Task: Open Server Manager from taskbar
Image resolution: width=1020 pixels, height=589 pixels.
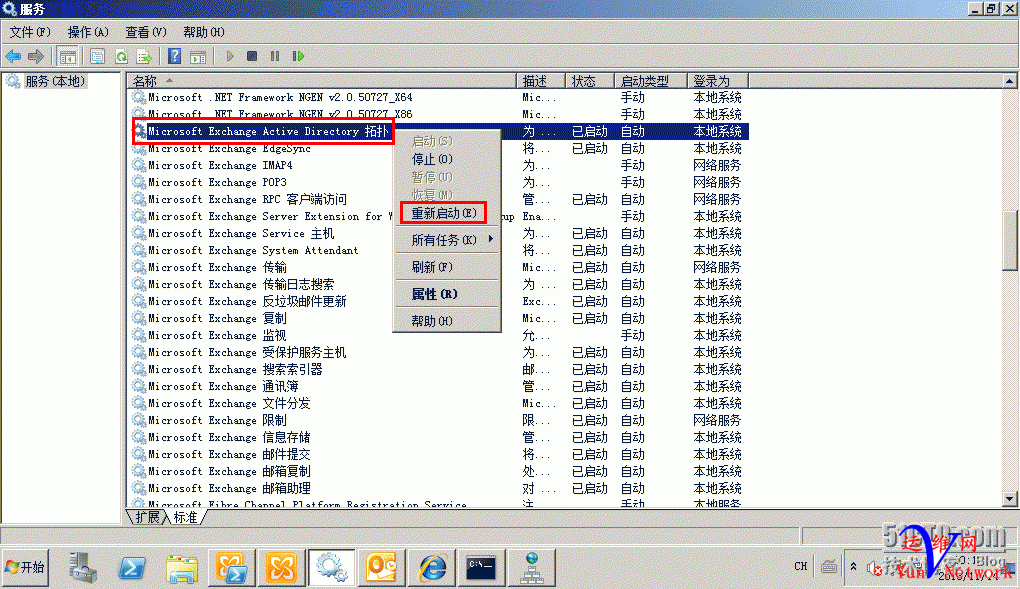Action: [83, 568]
